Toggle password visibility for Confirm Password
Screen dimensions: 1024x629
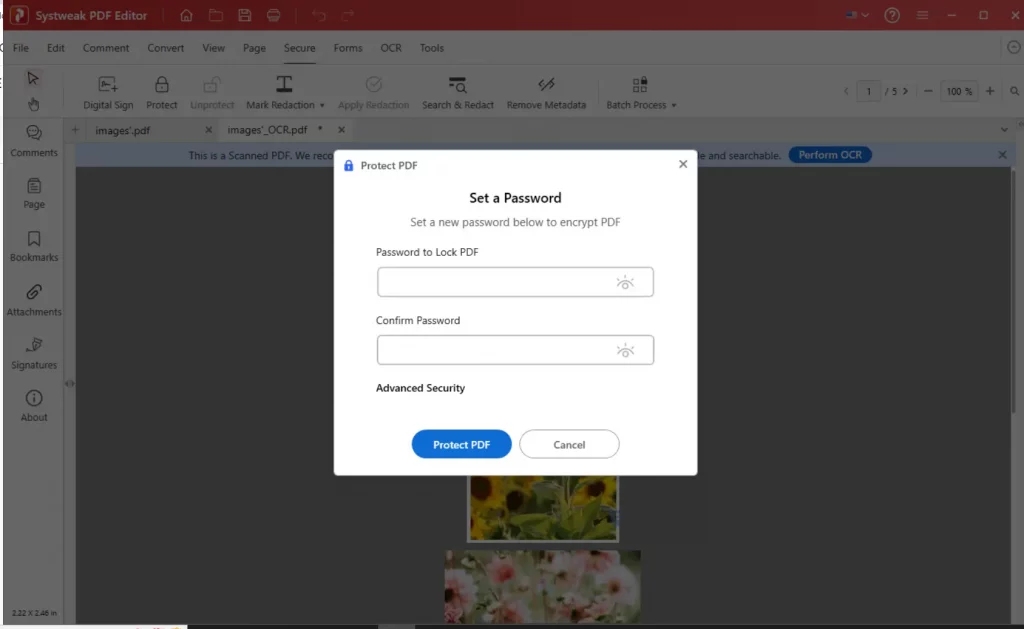626,350
